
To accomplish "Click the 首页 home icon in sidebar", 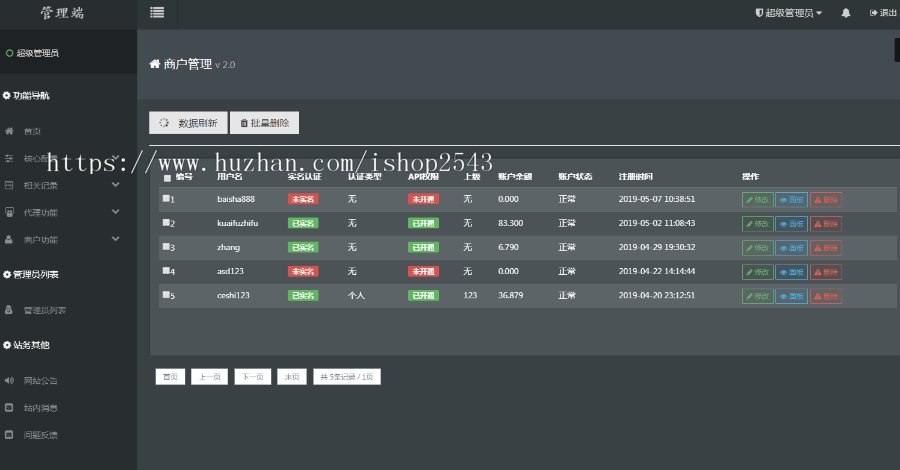I will pyautogui.click(x=10, y=131).
